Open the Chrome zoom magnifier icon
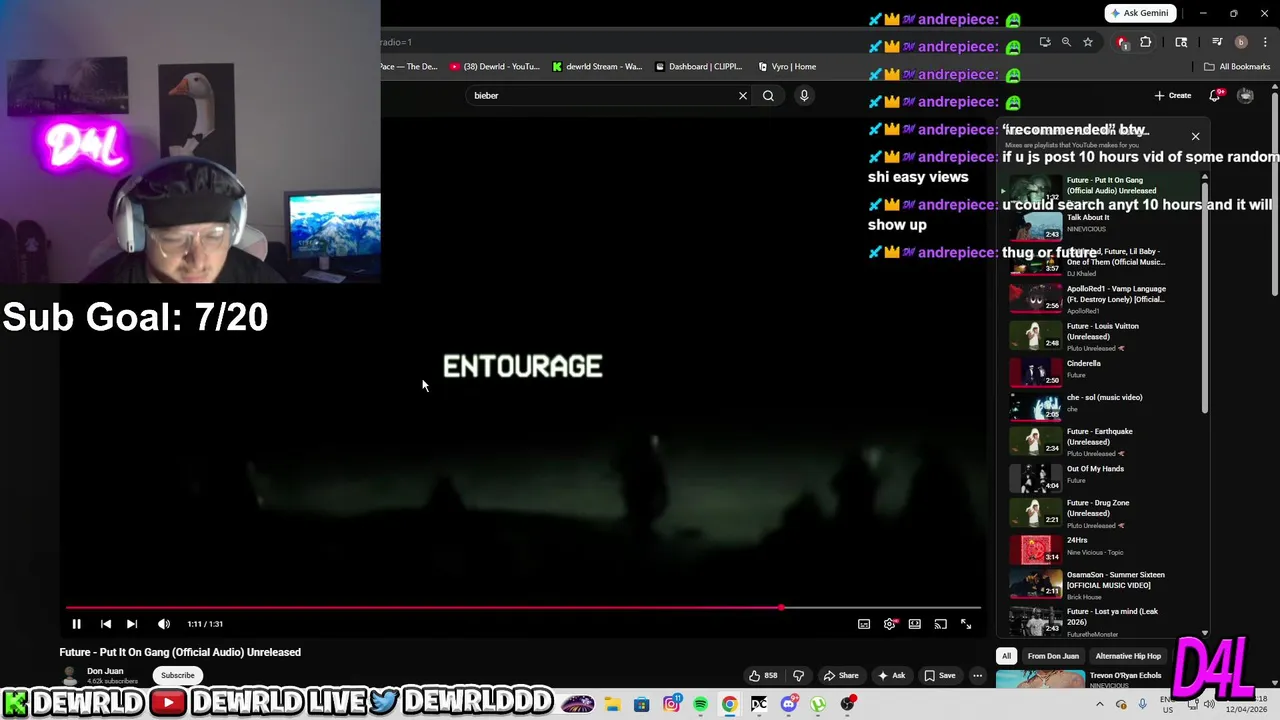Viewport: 1280px width, 720px height. (1066, 42)
